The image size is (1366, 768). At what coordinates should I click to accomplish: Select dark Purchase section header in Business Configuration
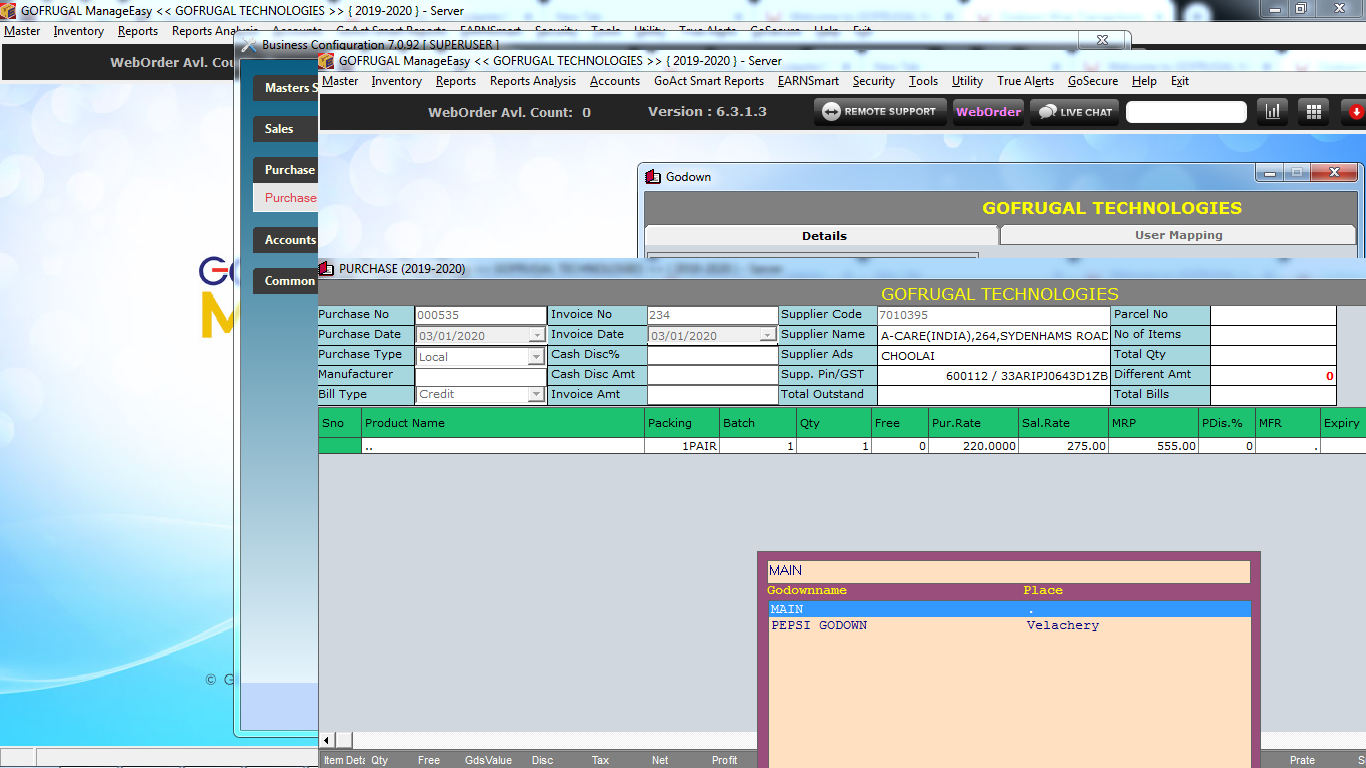click(286, 170)
